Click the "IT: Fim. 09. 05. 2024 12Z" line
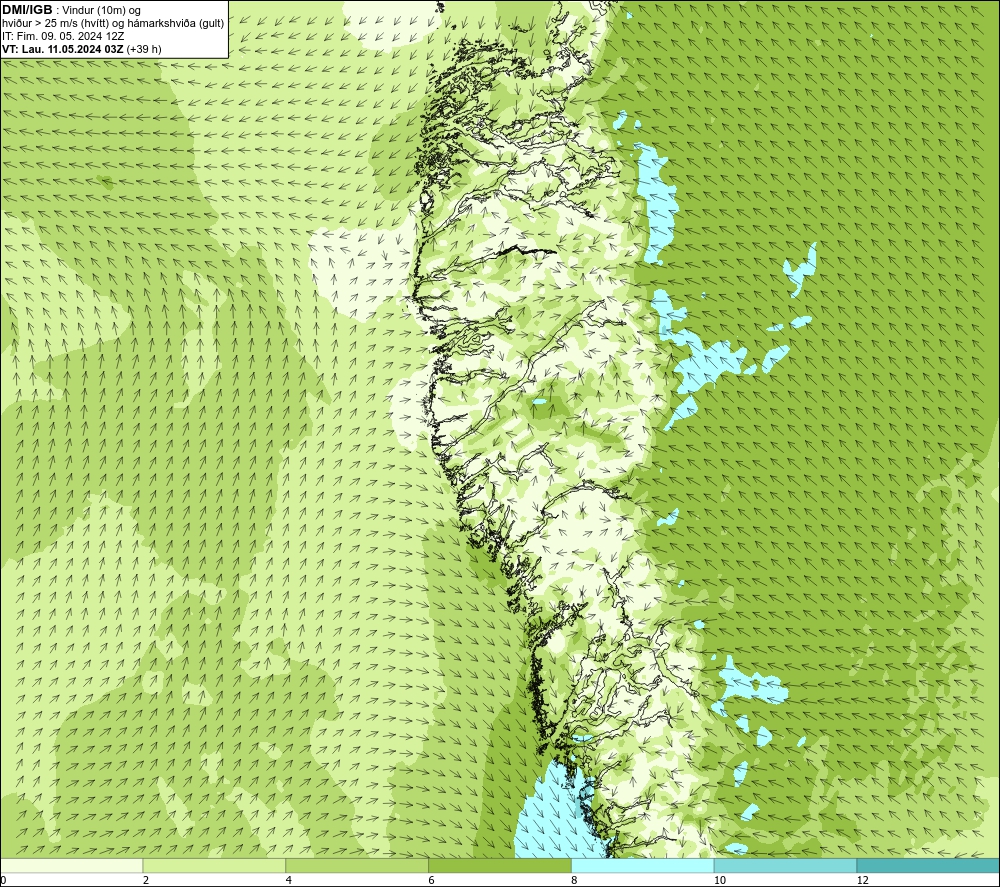Screen dimensions: 1000x887 pyautogui.click(x=63, y=36)
